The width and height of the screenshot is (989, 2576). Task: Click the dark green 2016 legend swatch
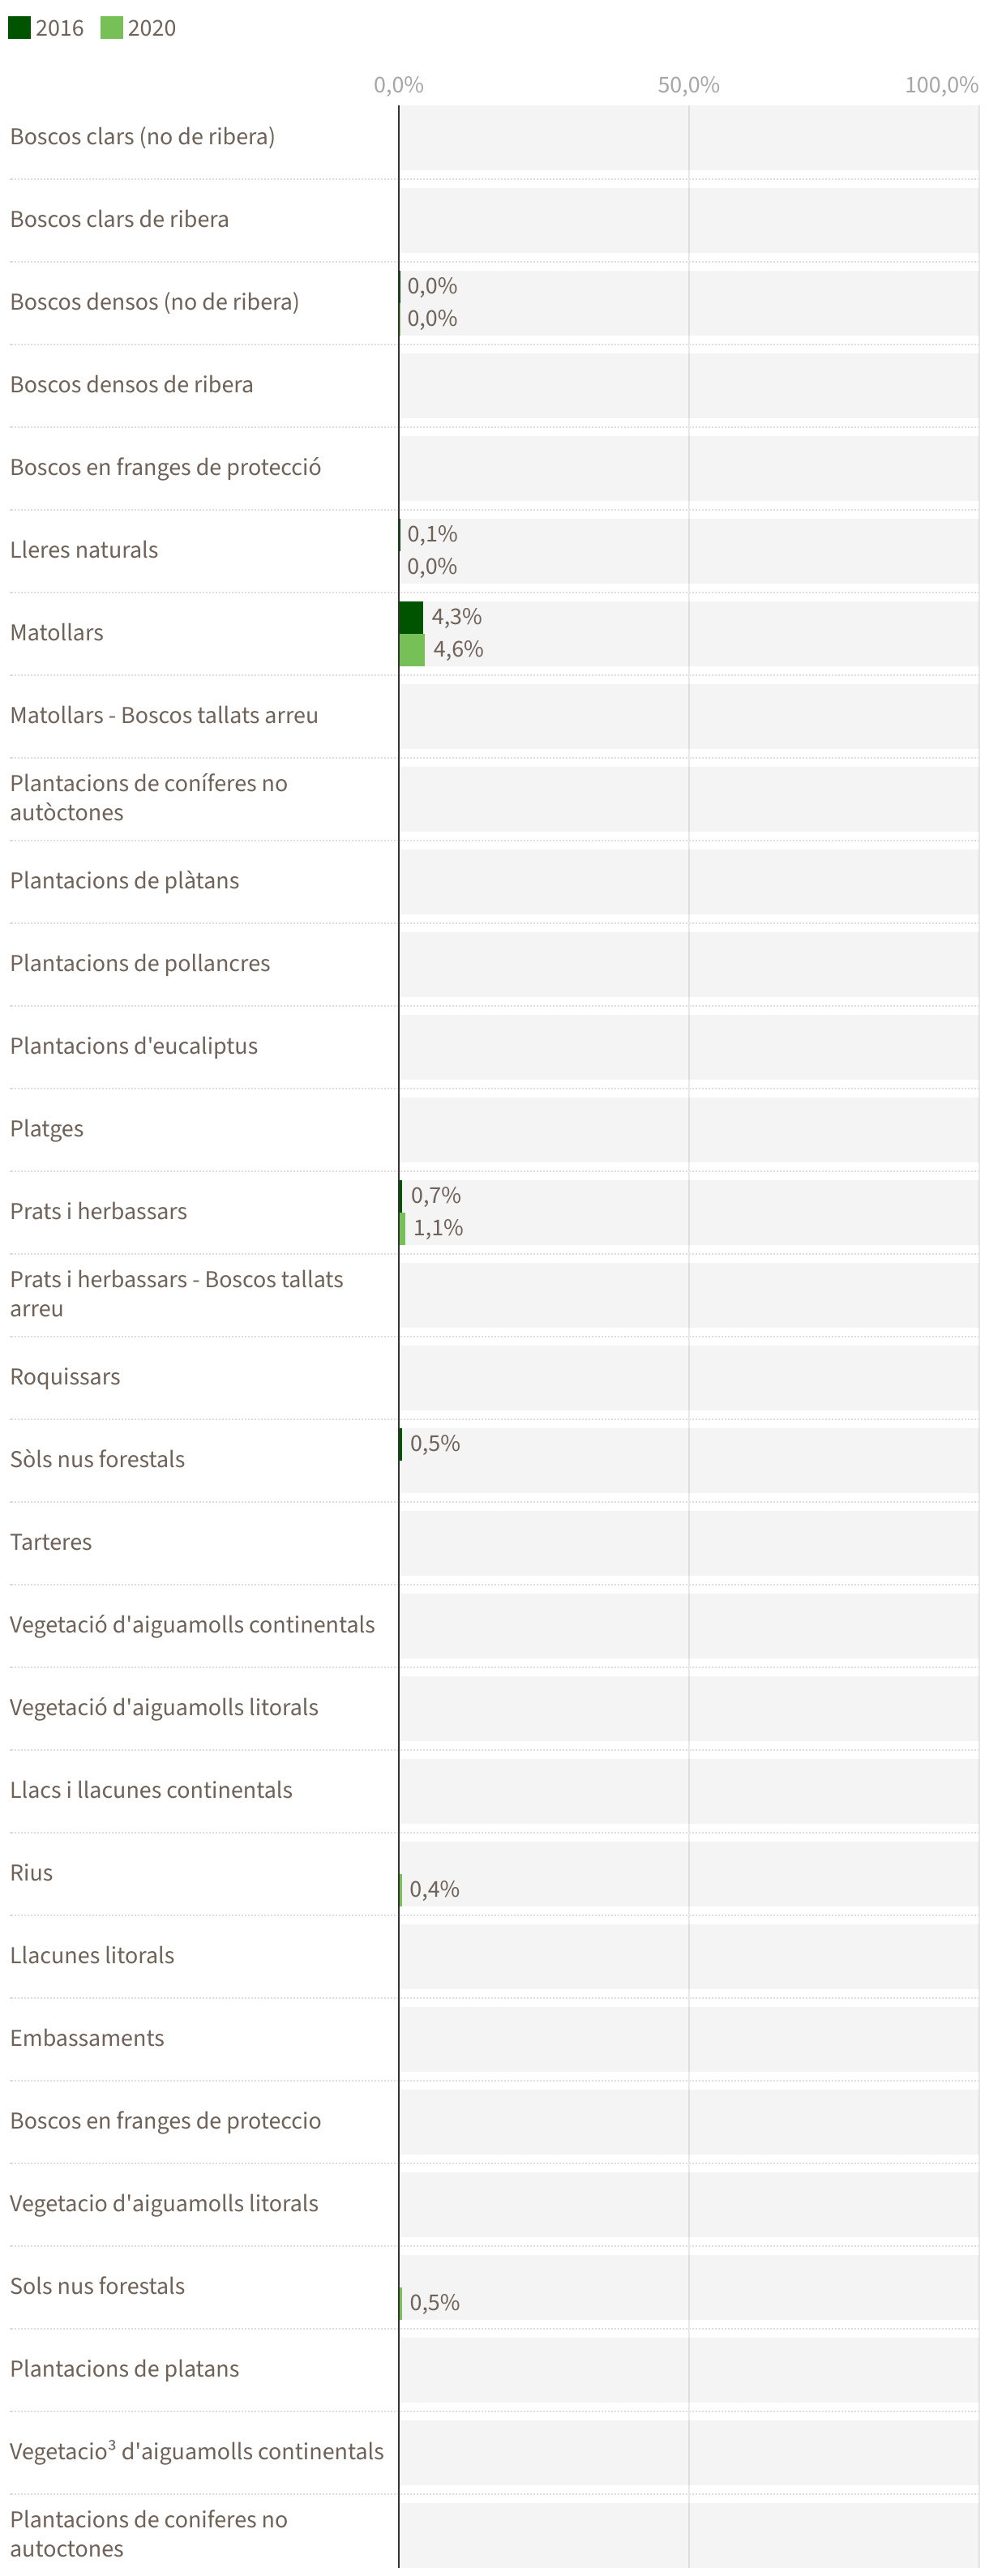coord(19,27)
